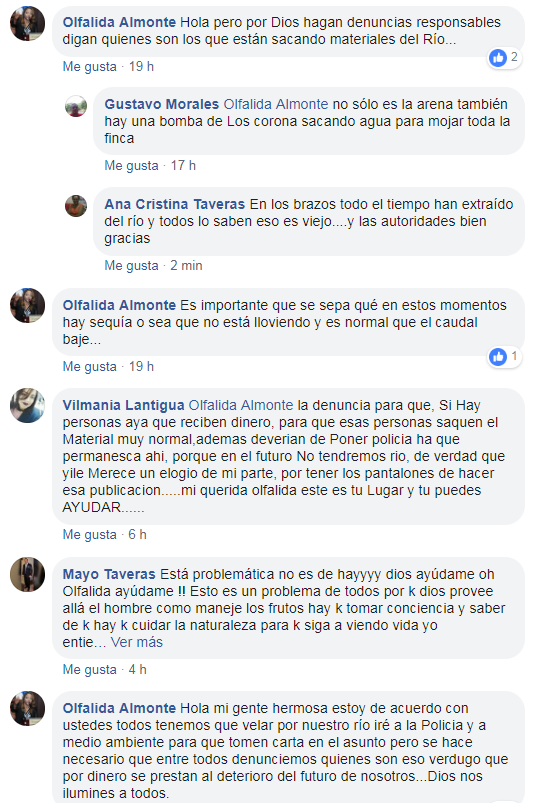Open Vilmania Lantigua's profile picture

click(28, 406)
